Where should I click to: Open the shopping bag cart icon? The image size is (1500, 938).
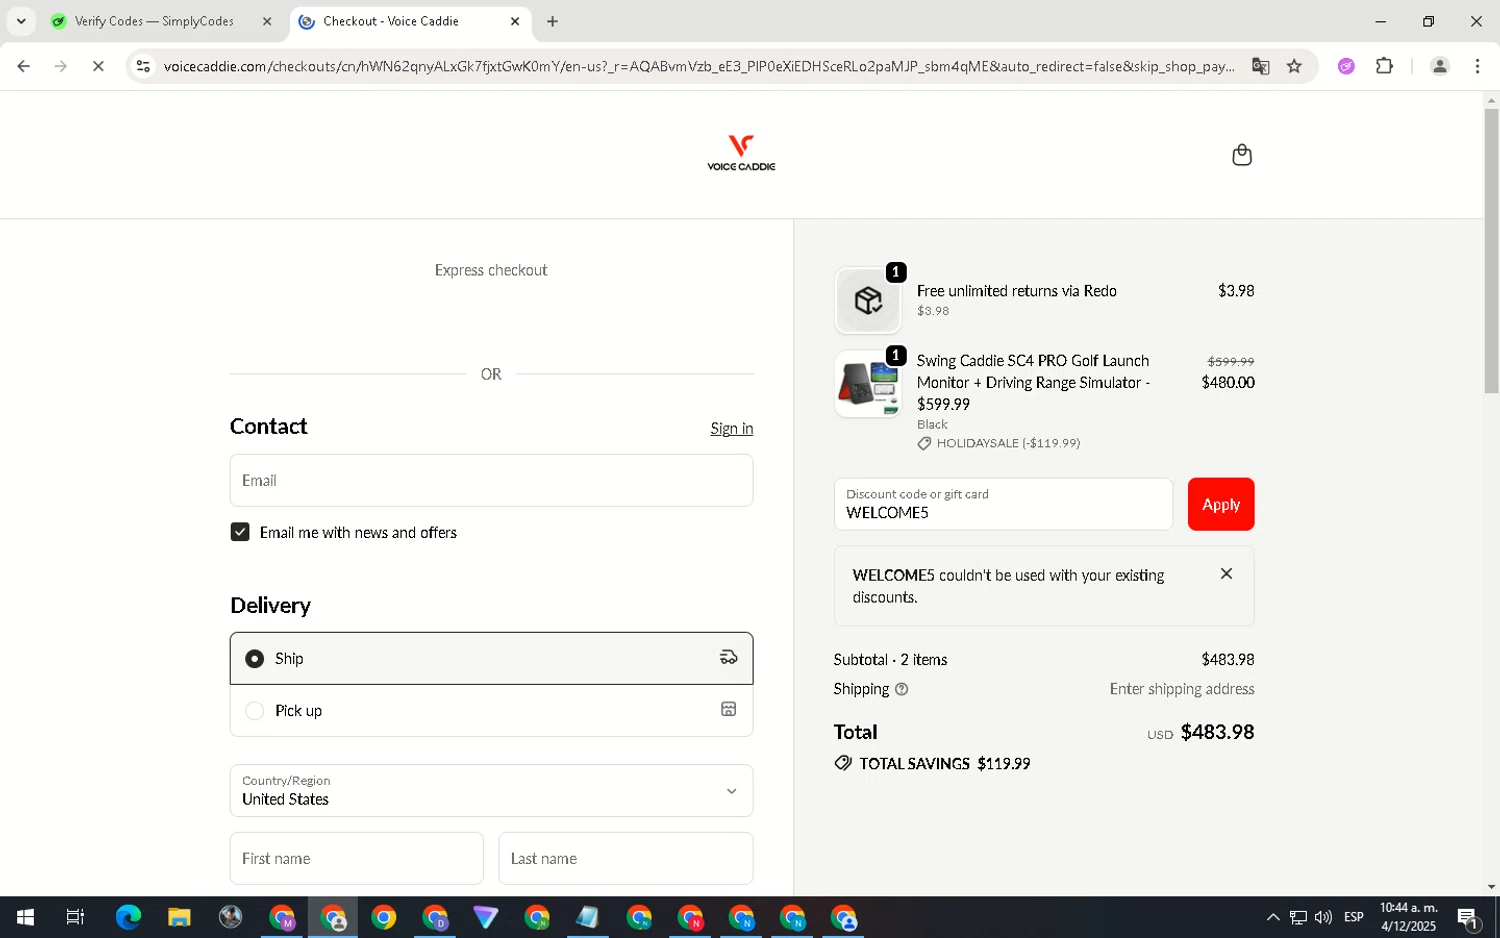pos(1241,155)
